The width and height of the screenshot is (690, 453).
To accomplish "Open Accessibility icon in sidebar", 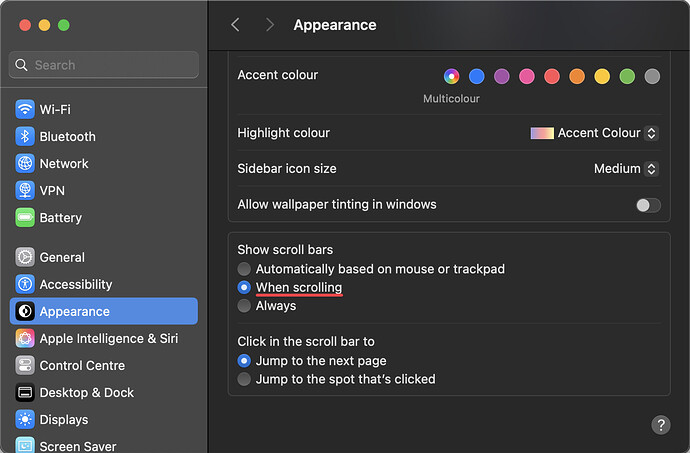I will tap(25, 284).
